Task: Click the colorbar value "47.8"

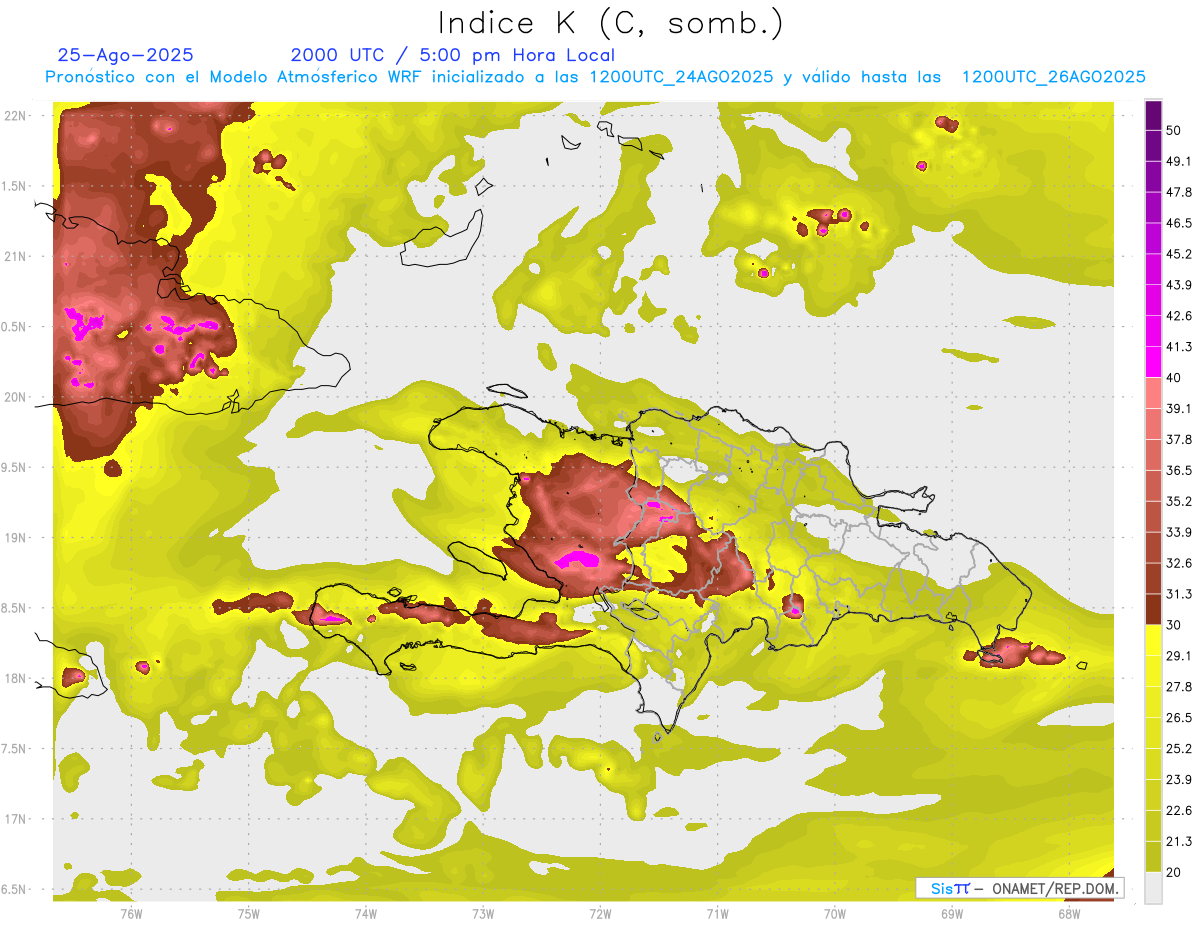Action: pyautogui.click(x=1179, y=192)
